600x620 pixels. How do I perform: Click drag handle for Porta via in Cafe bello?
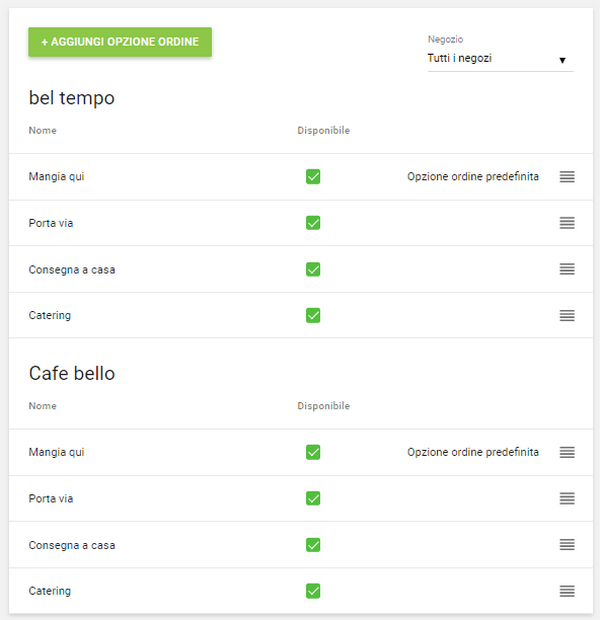[x=567, y=498]
